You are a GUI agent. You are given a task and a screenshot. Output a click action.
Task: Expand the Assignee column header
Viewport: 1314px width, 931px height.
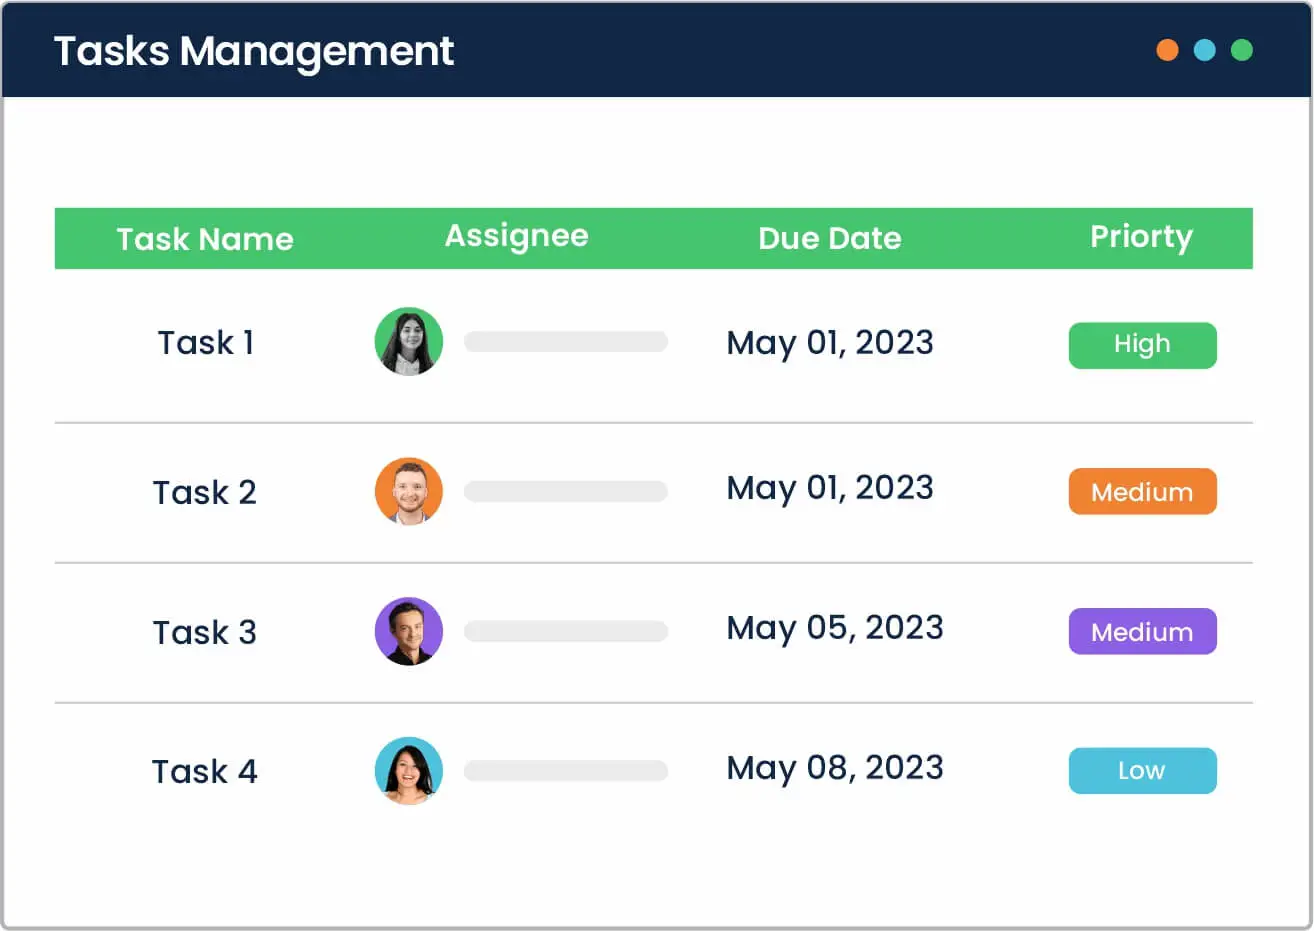tap(516, 236)
